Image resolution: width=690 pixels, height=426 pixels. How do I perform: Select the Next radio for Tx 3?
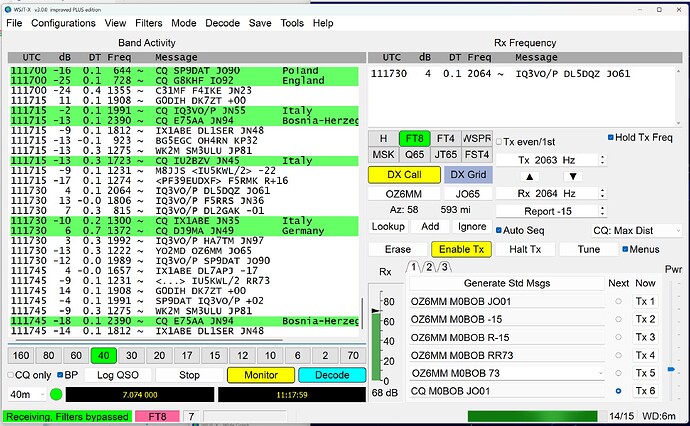point(618,337)
